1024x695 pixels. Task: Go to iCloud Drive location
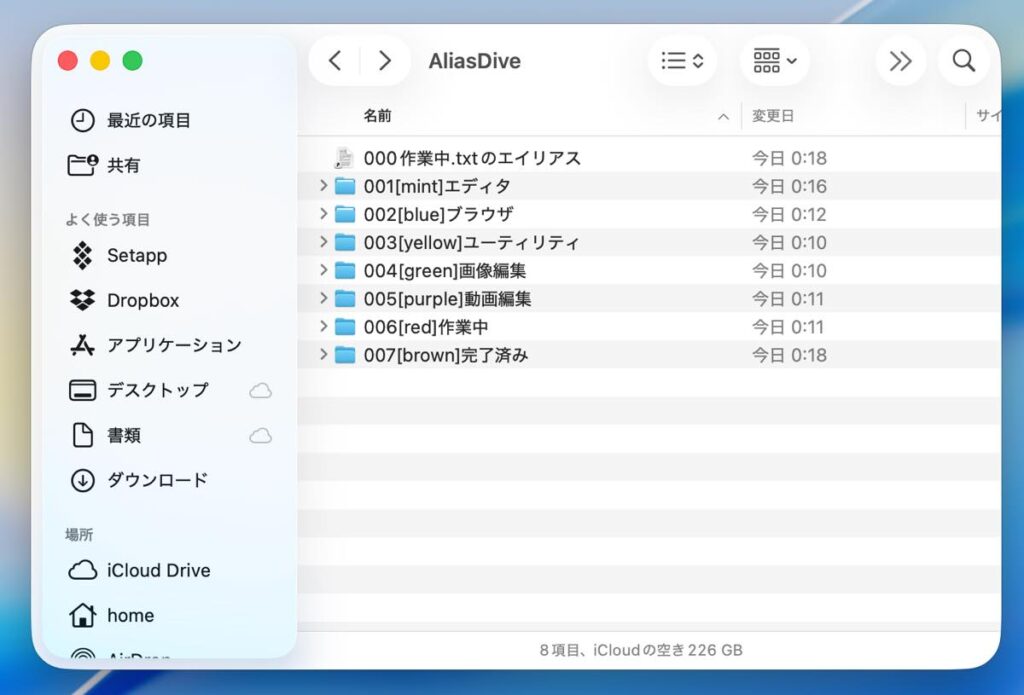tap(158, 570)
